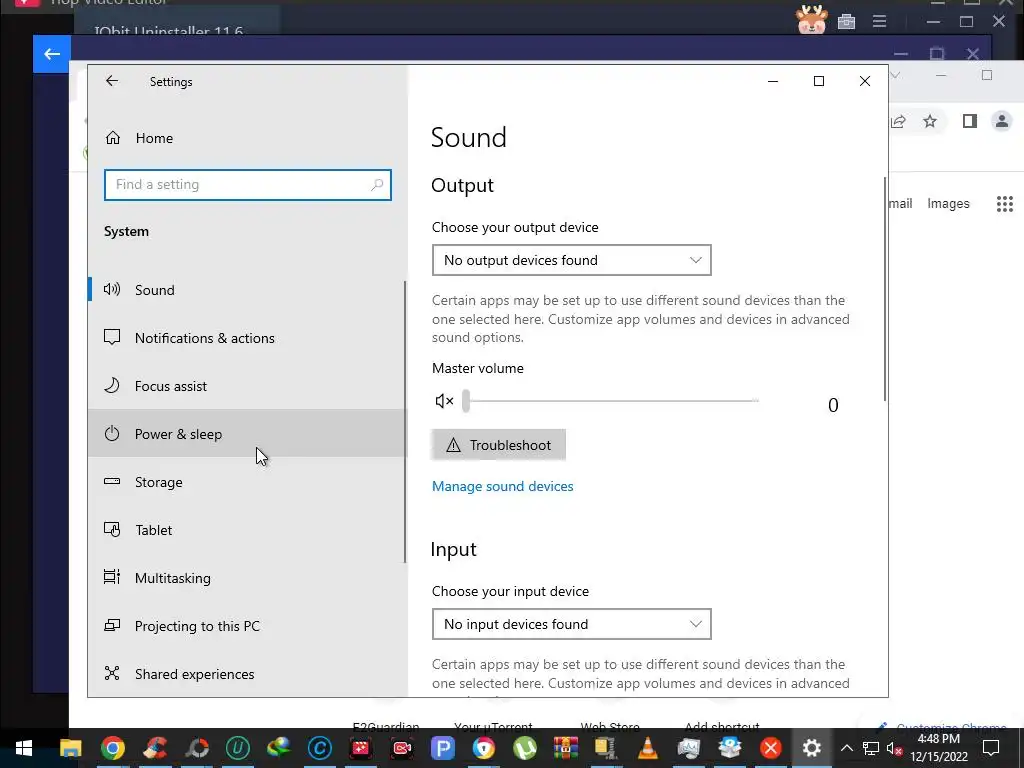Open uTorrent from taskbar
The width and height of the screenshot is (1024, 768).
525,748
